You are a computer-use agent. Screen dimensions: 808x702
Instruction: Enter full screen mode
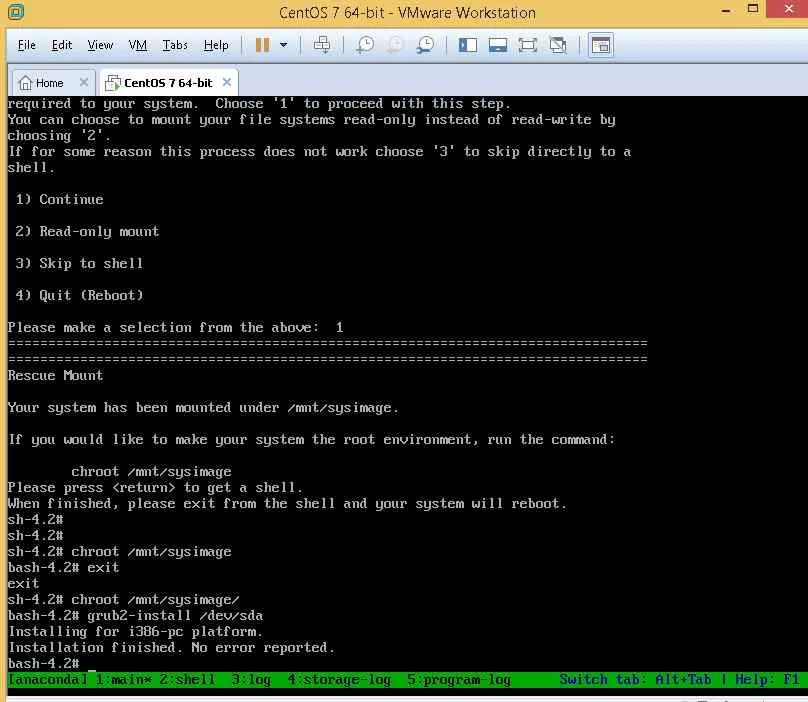(528, 45)
